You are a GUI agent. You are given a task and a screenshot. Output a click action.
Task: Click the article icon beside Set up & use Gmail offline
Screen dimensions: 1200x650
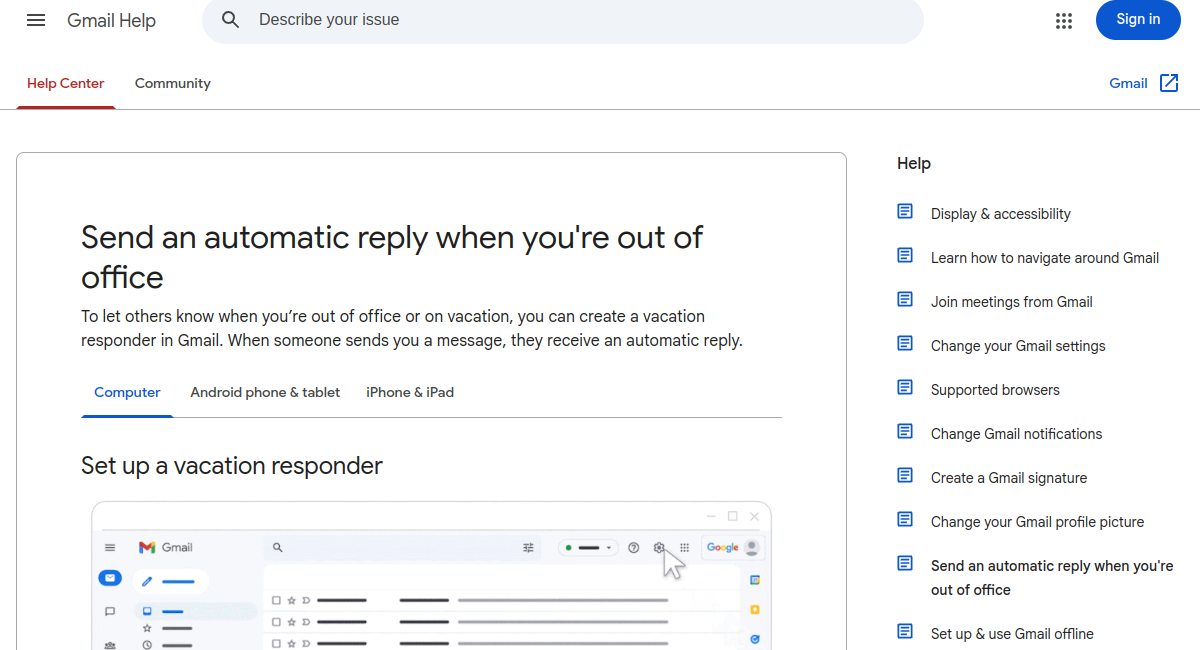[905, 632]
